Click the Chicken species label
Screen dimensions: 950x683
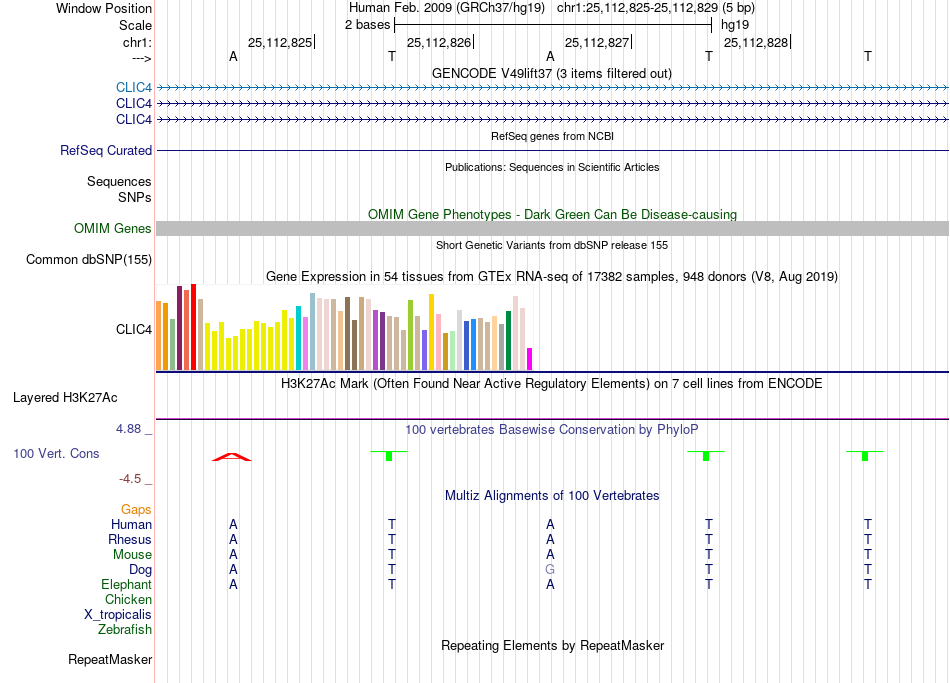point(128,599)
